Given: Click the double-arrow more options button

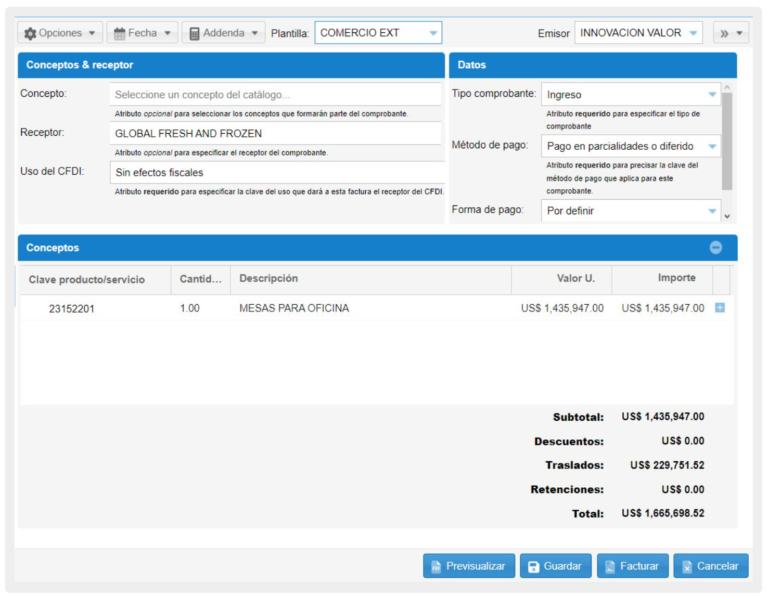Looking at the screenshot, I should coord(730,33).
